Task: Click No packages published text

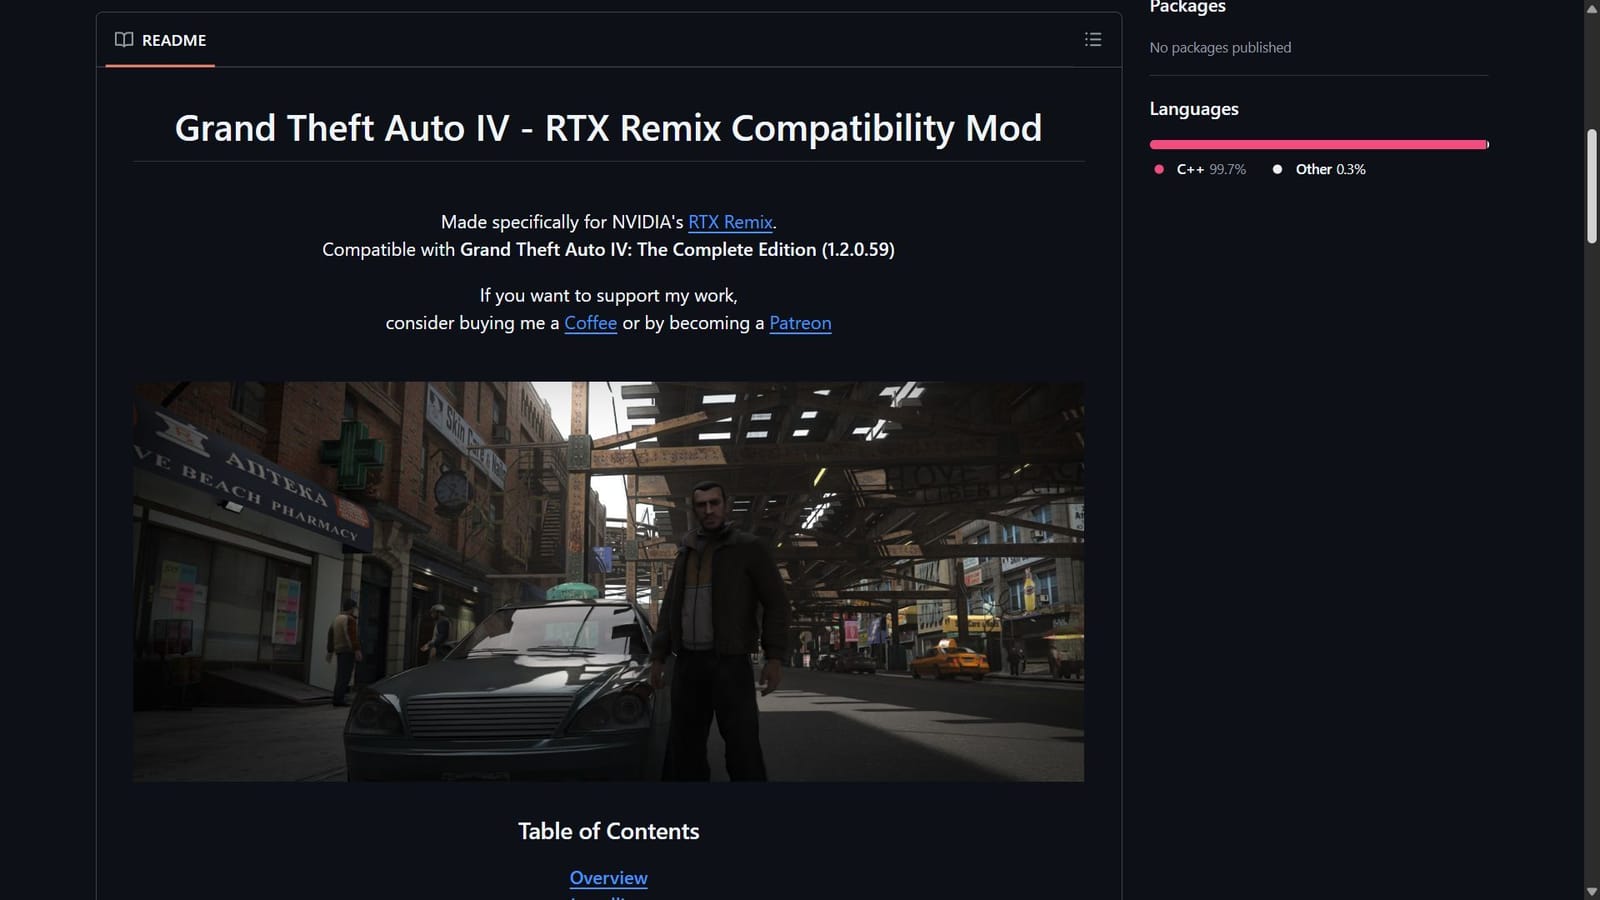Action: coord(1220,47)
